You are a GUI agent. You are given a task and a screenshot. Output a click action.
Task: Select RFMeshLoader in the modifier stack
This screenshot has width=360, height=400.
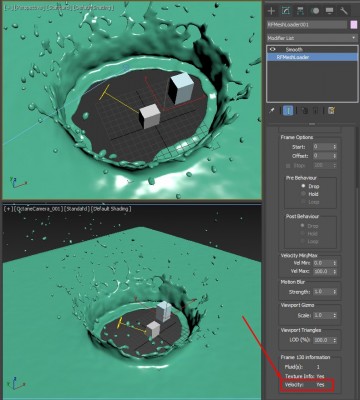312,57
